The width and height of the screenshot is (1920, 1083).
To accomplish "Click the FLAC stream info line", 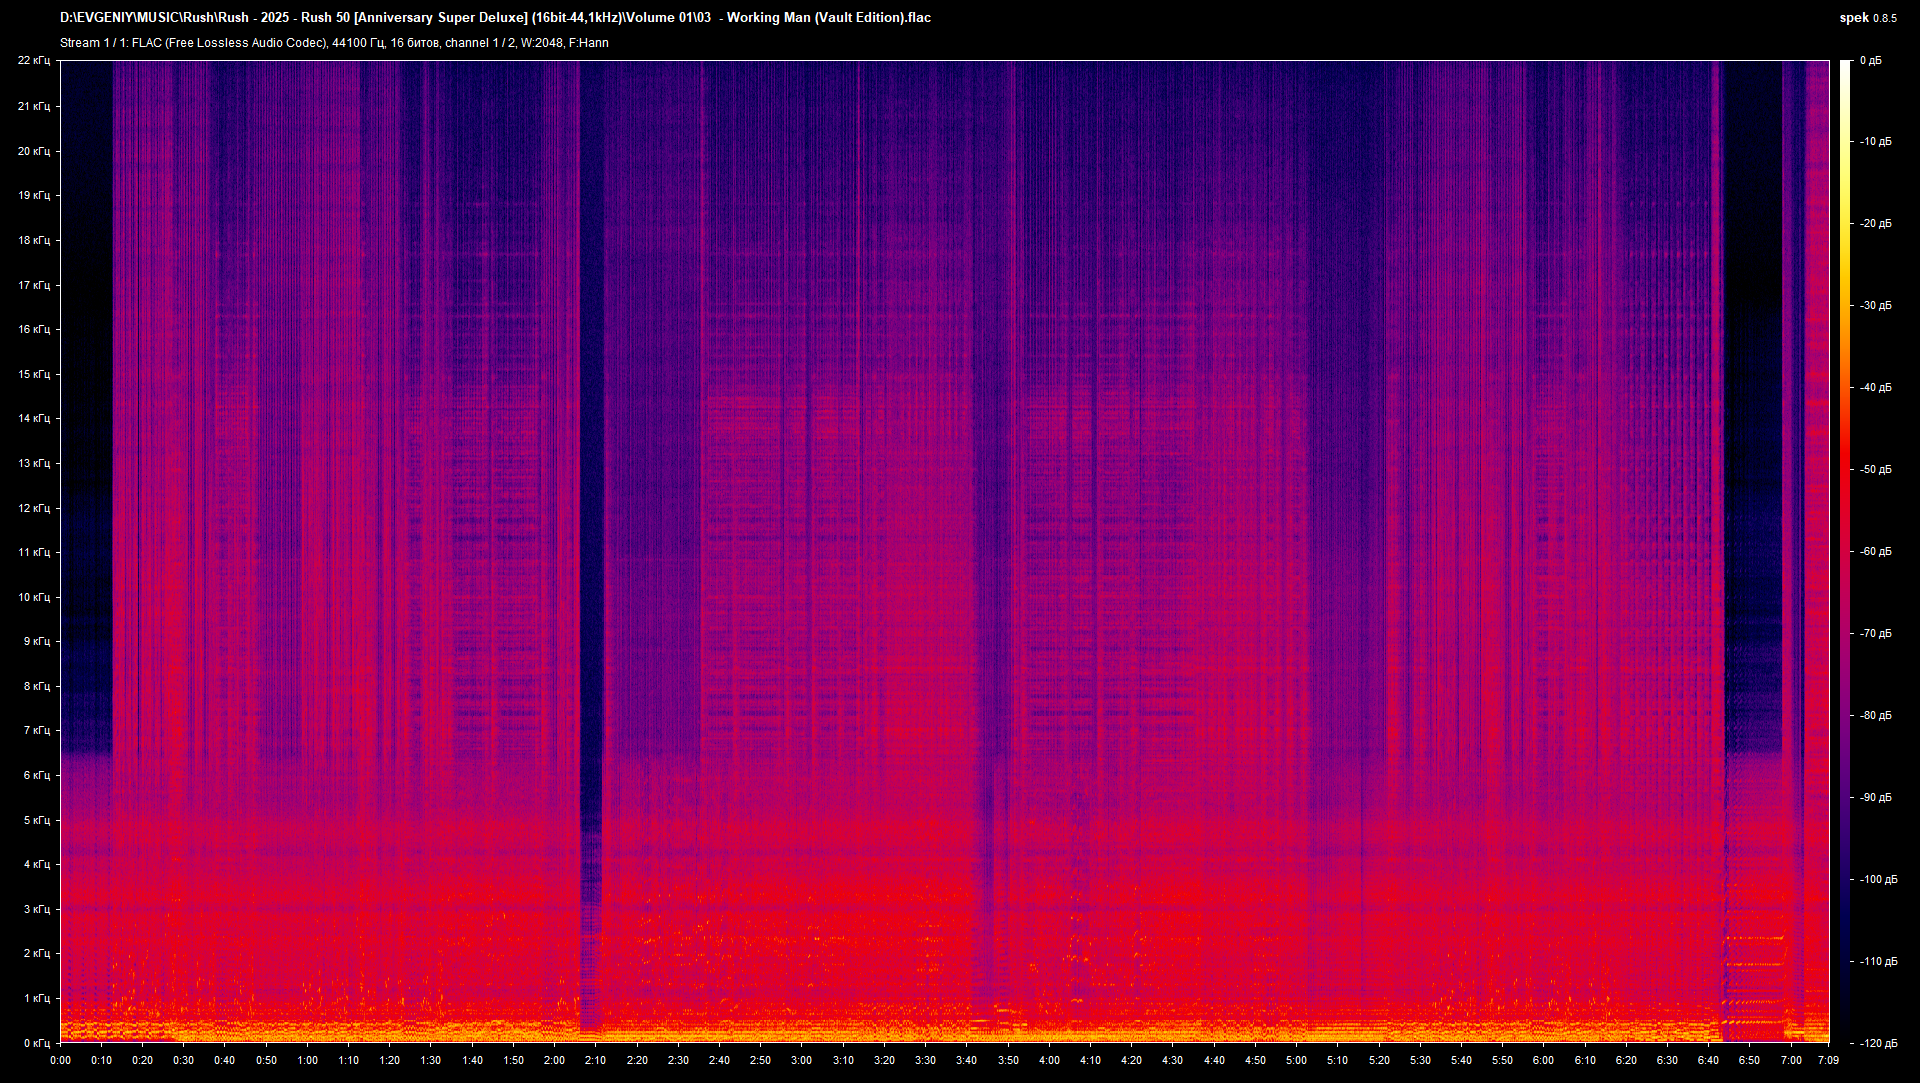I will pyautogui.click(x=334, y=43).
